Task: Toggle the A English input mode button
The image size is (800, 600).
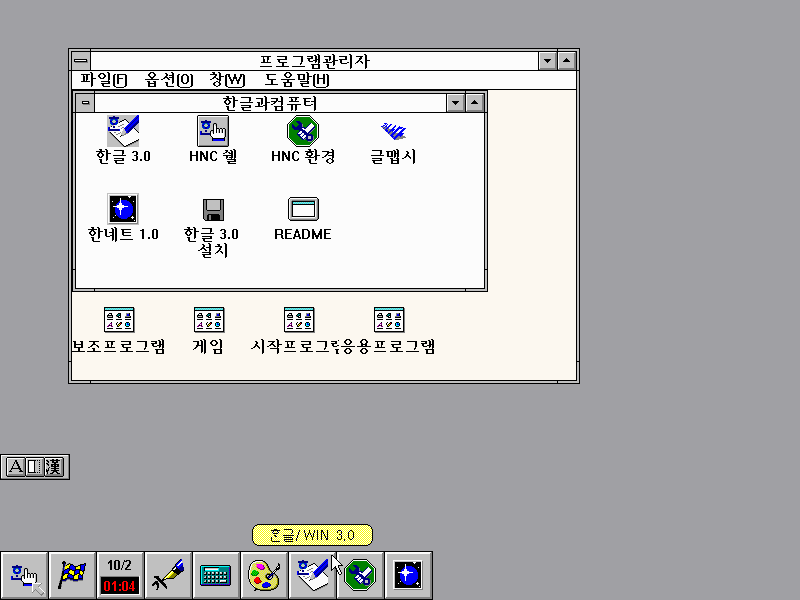Action: click(x=15, y=466)
